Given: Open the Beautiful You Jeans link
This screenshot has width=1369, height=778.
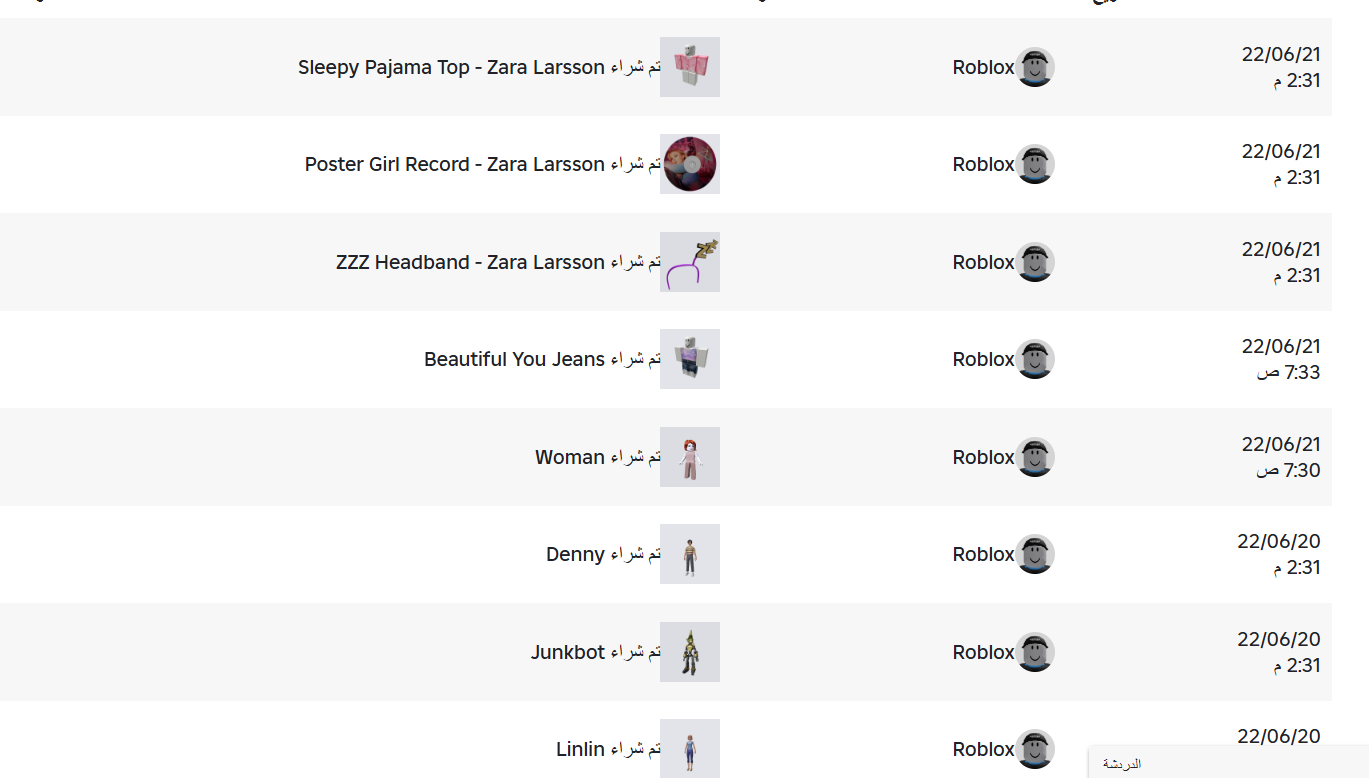Looking at the screenshot, I should point(514,360).
